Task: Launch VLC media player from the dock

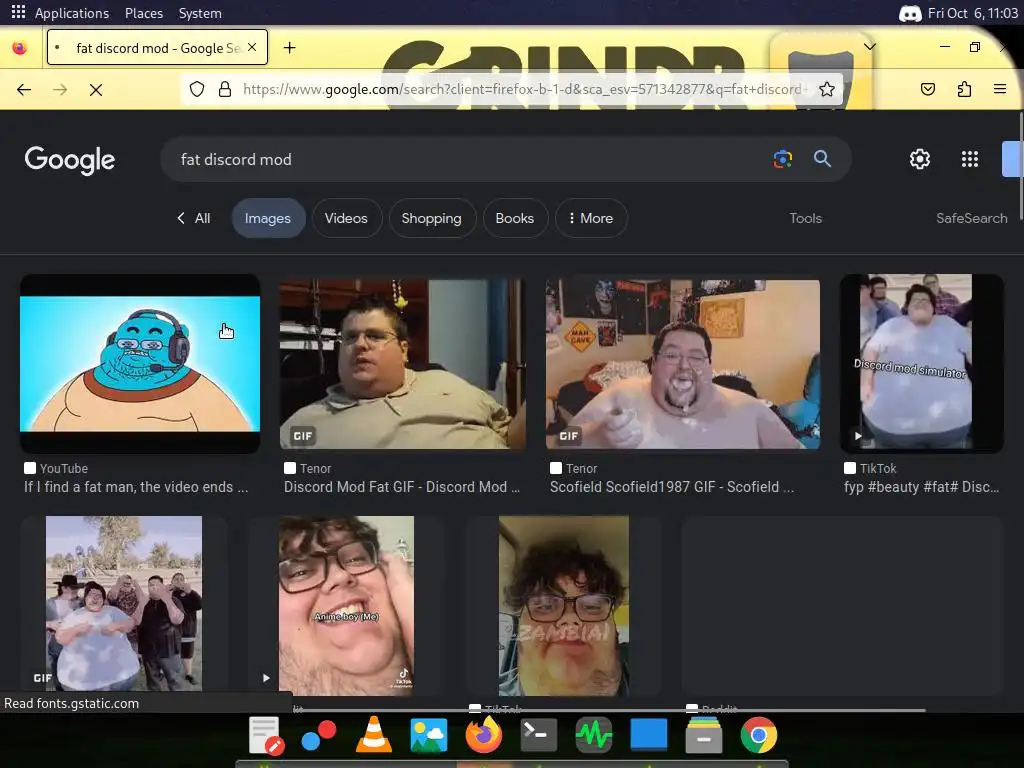Action: click(x=374, y=735)
